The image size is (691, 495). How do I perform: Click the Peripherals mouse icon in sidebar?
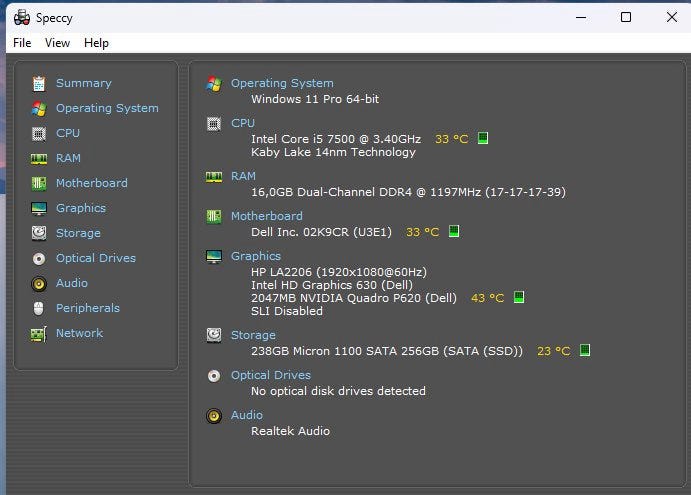pos(39,309)
